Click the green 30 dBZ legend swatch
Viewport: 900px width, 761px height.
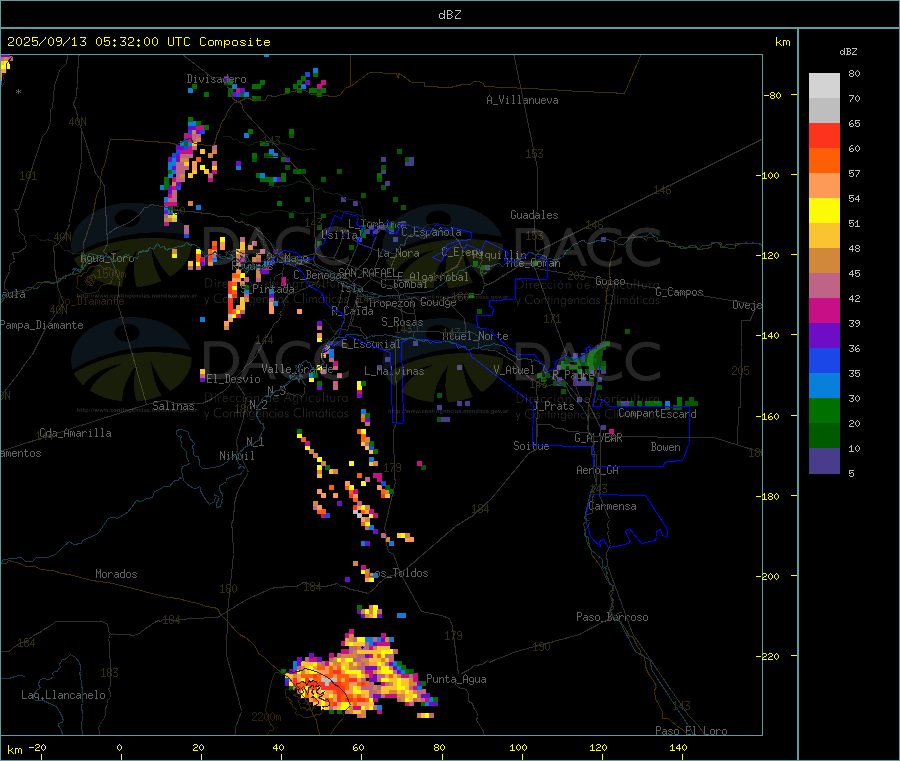point(824,410)
